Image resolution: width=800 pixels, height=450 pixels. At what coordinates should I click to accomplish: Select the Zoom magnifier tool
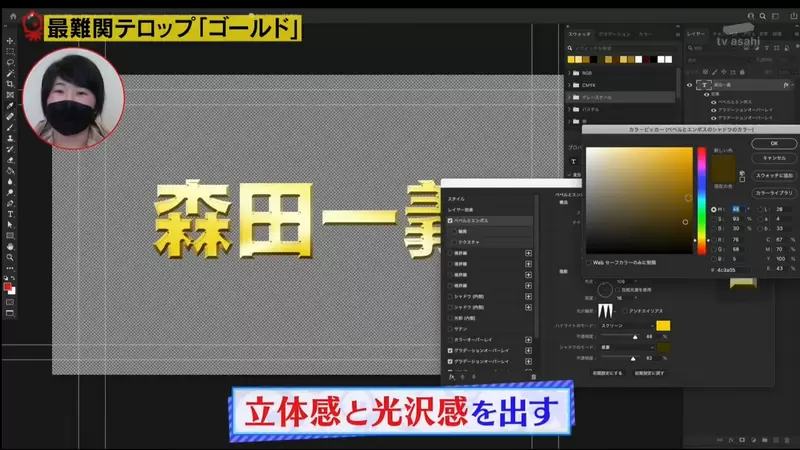coord(10,257)
